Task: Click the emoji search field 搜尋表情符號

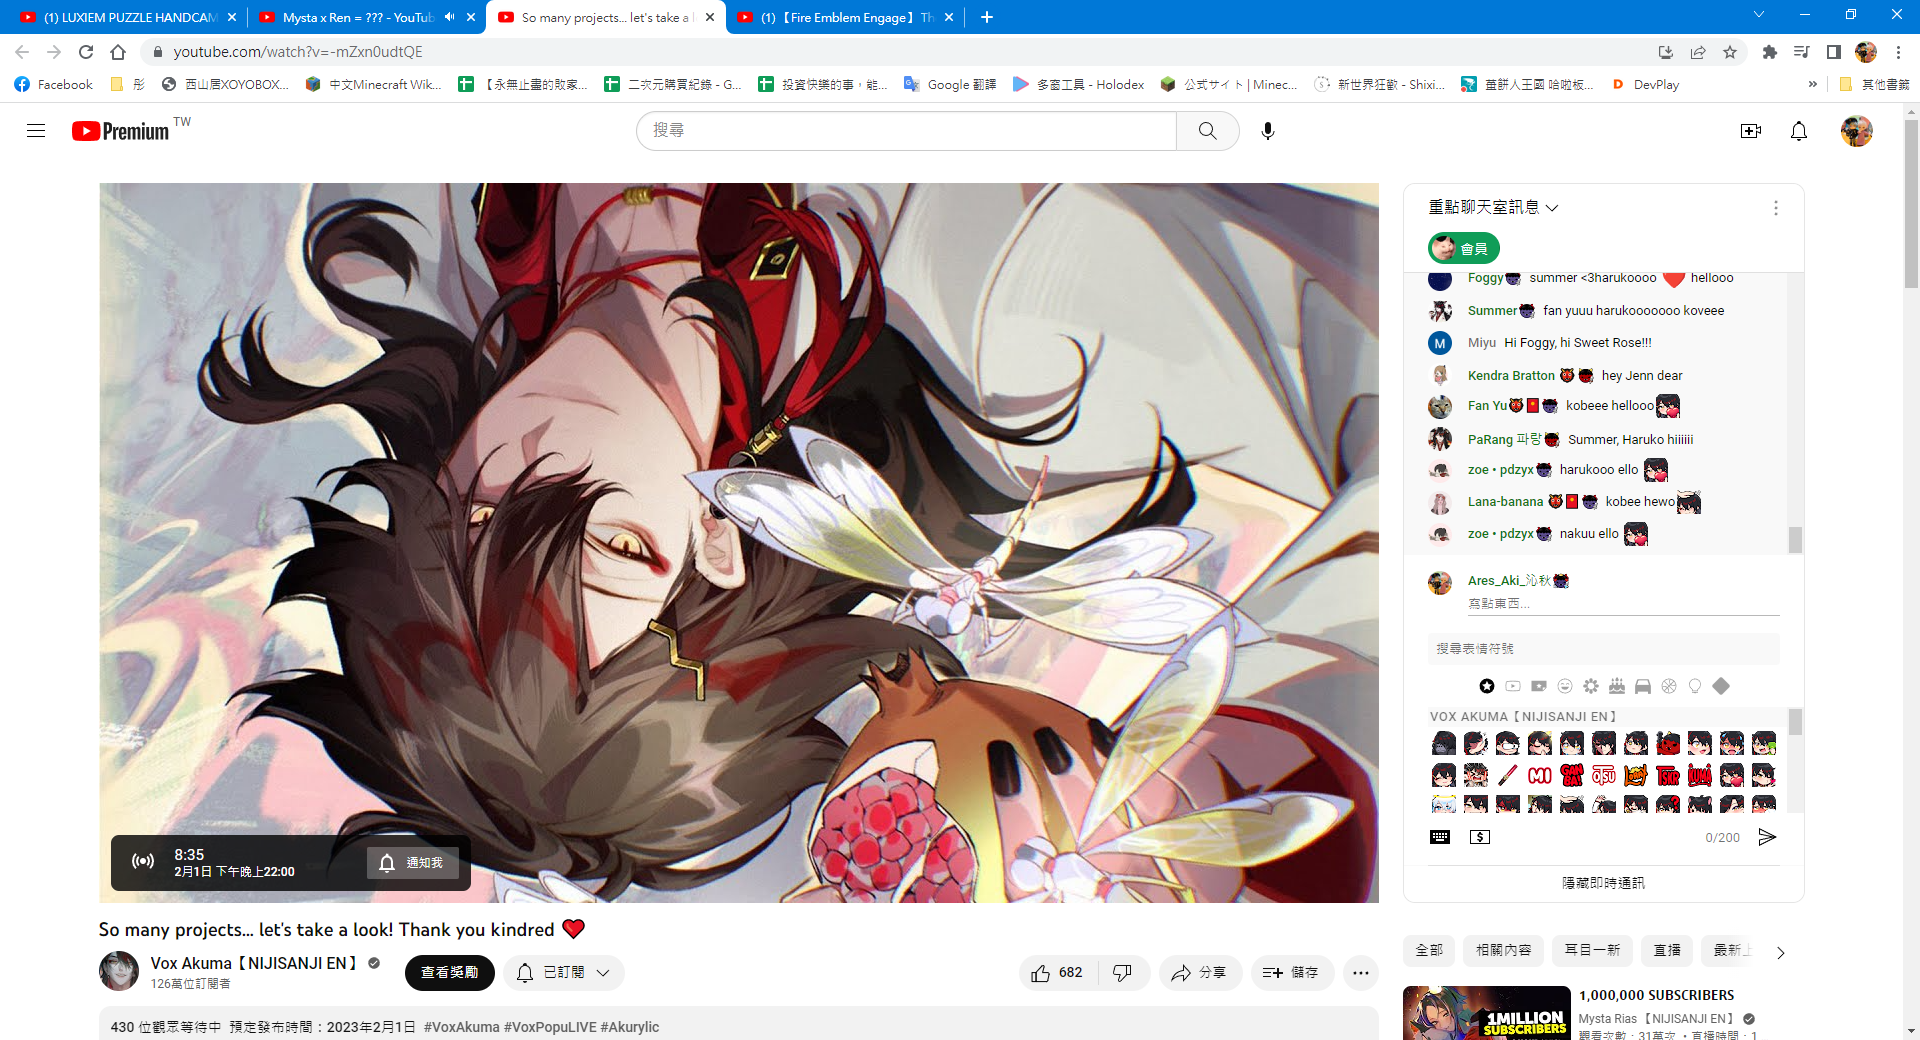Action: tap(1603, 649)
